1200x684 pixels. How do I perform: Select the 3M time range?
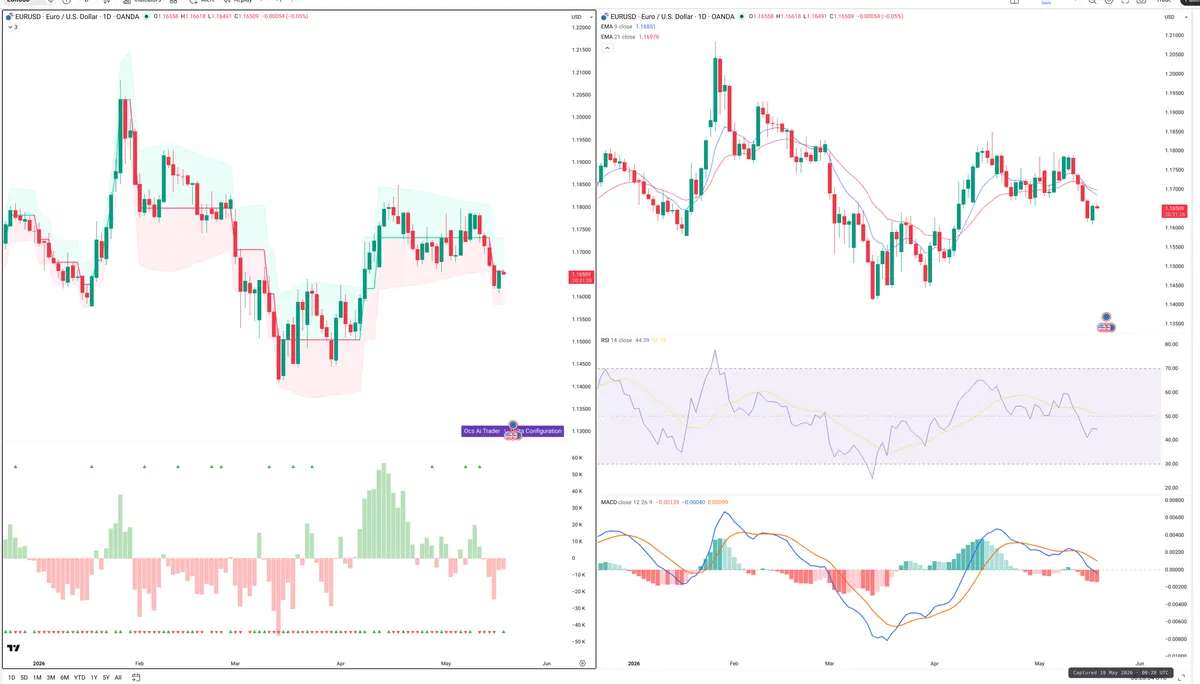click(51, 677)
